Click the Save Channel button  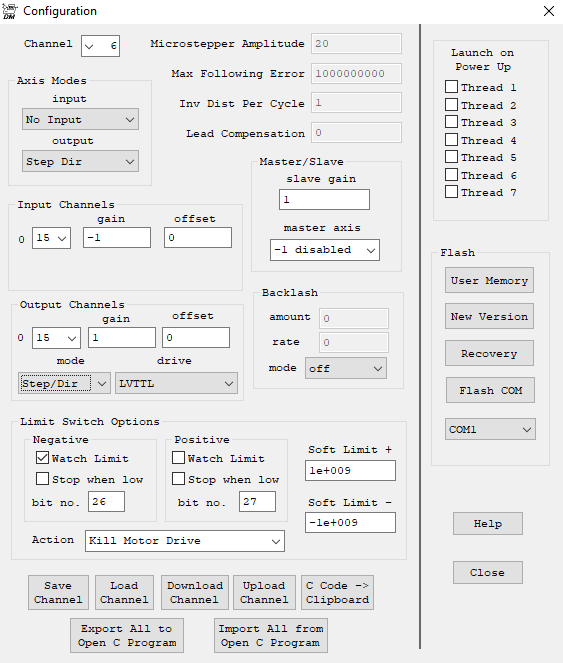(58, 592)
